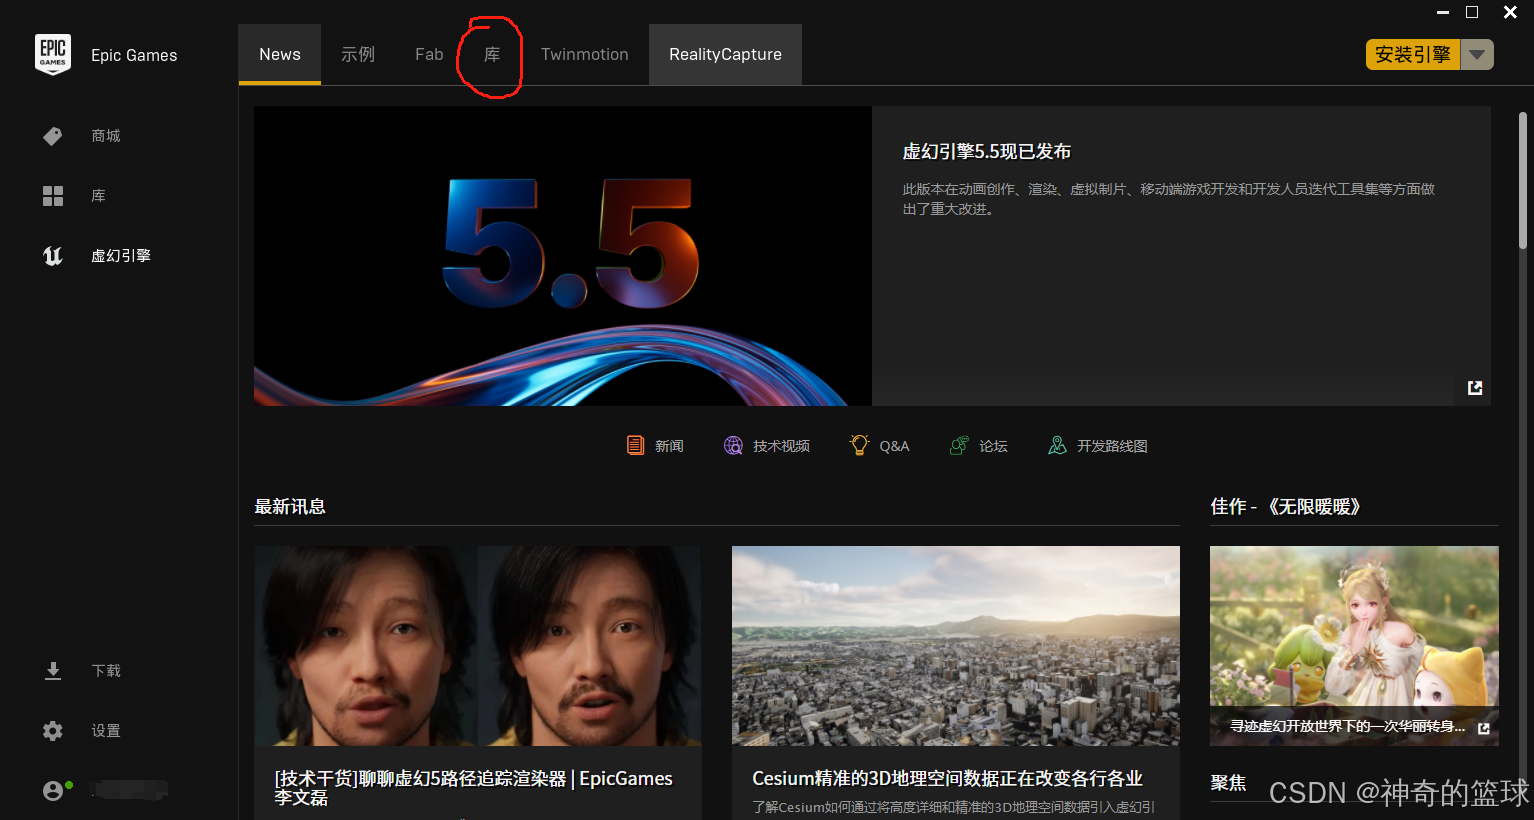The width and height of the screenshot is (1534, 820).
Task: Click the 佳作 -《无限暖暖》 heading
Action: (x=1286, y=507)
